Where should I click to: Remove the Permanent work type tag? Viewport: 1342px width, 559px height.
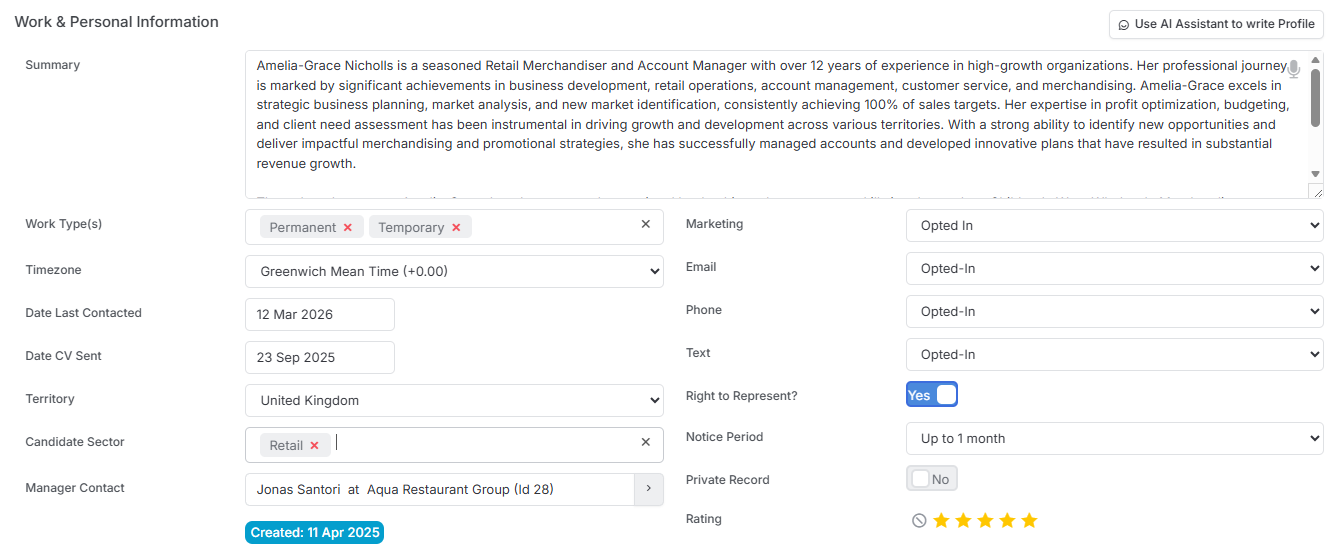point(348,228)
